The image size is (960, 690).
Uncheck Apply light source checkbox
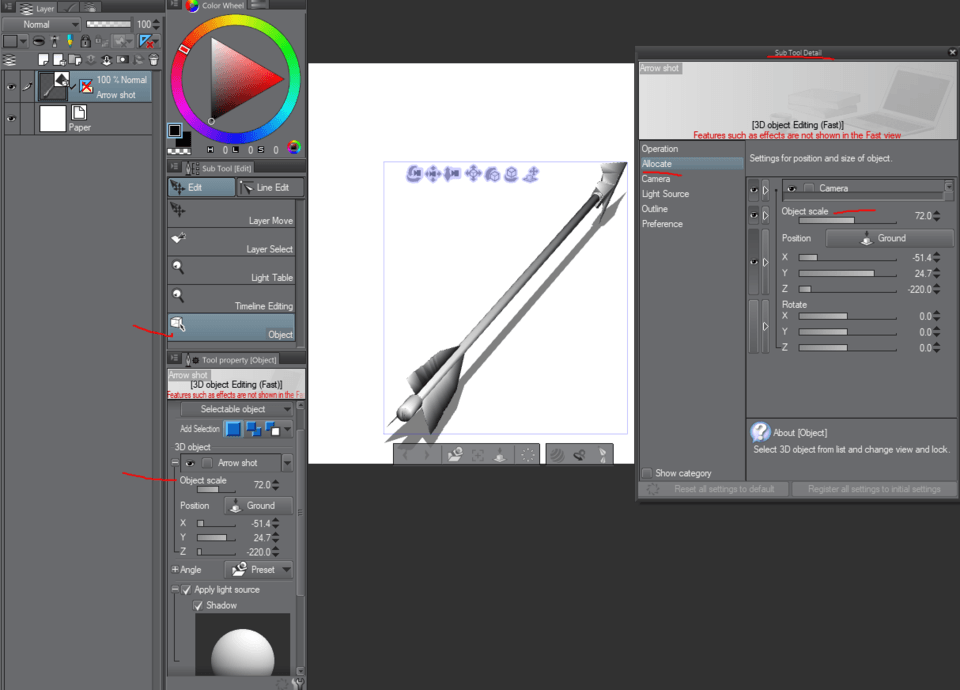[x=186, y=590]
